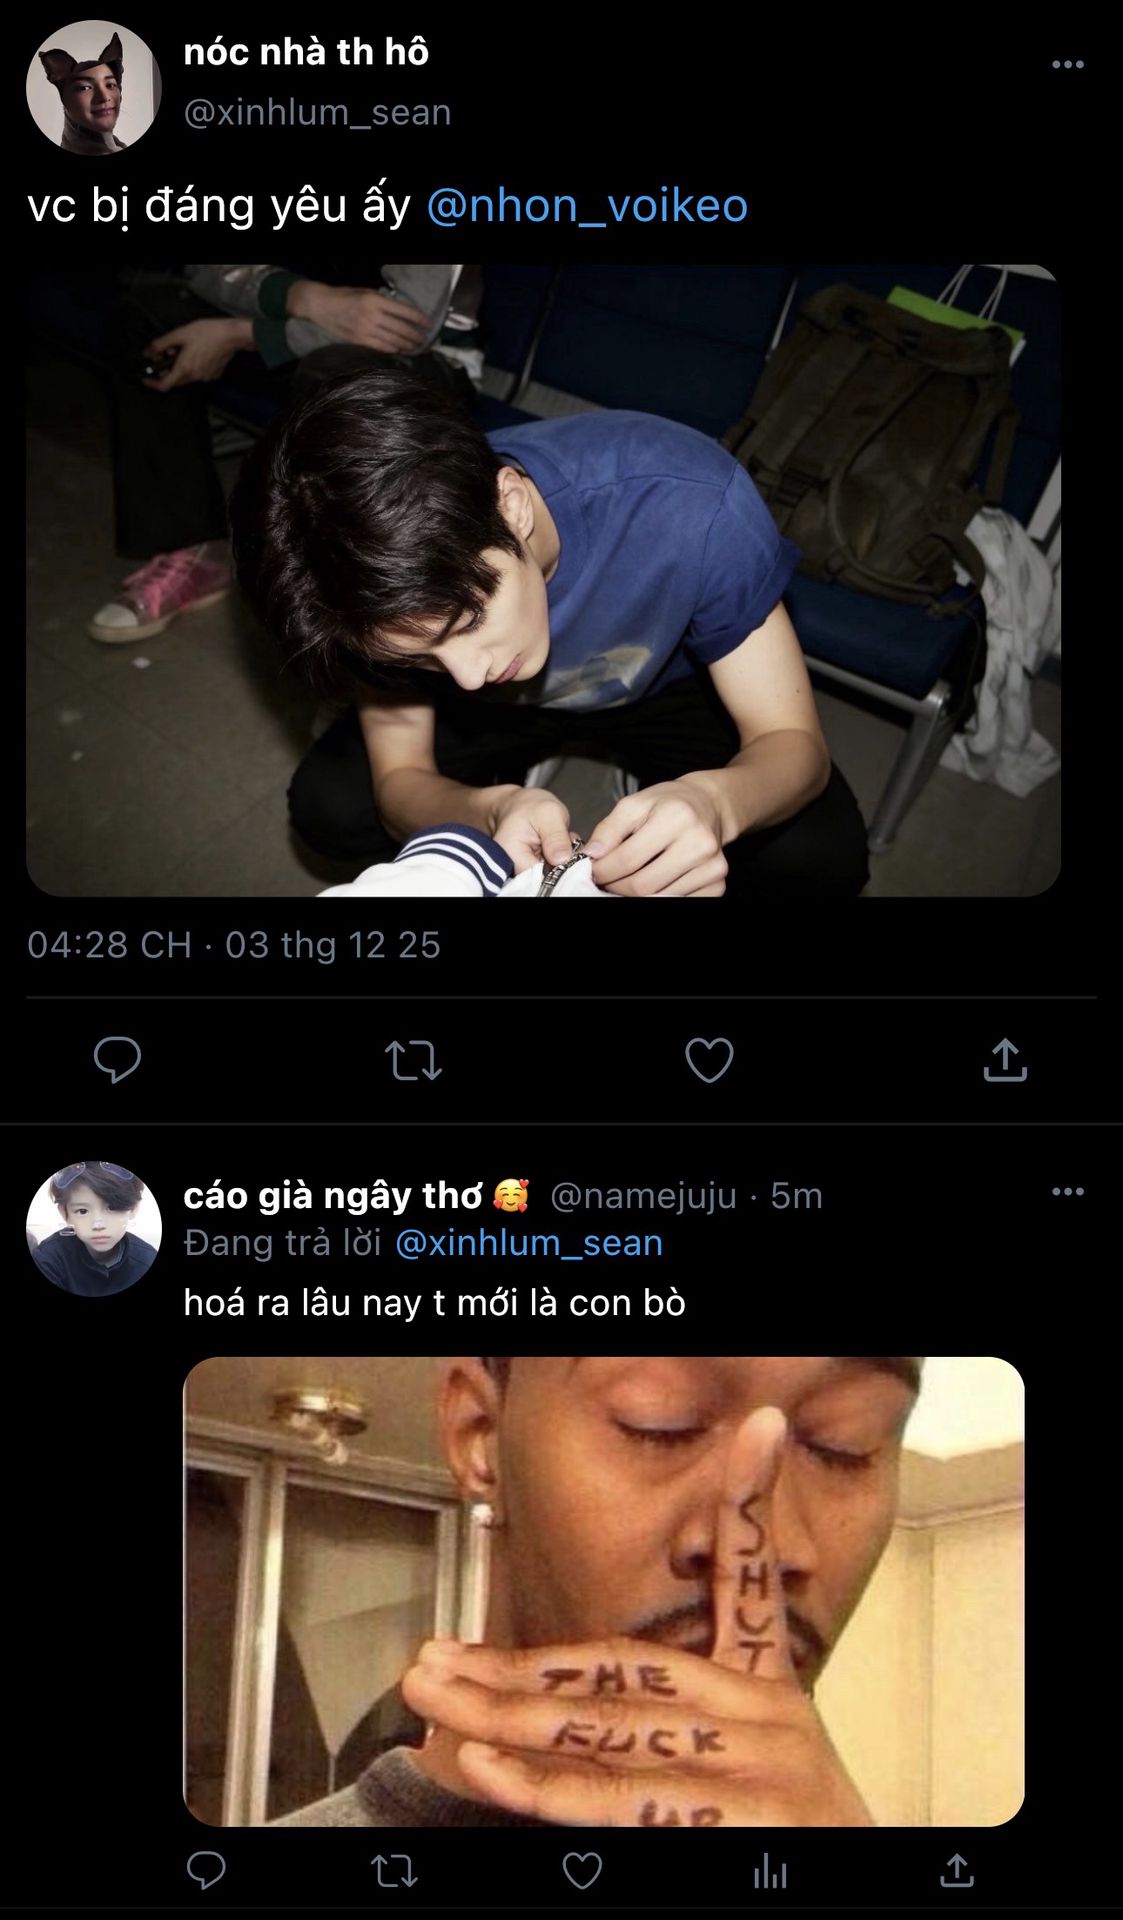Viewport: 1123px width, 1920px height.
Task: View analytics for namejuju's reply
Action: click(x=770, y=1870)
